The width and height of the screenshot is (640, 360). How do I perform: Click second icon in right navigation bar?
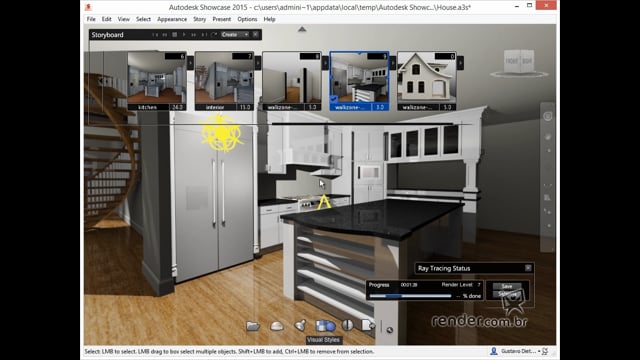(x=548, y=137)
